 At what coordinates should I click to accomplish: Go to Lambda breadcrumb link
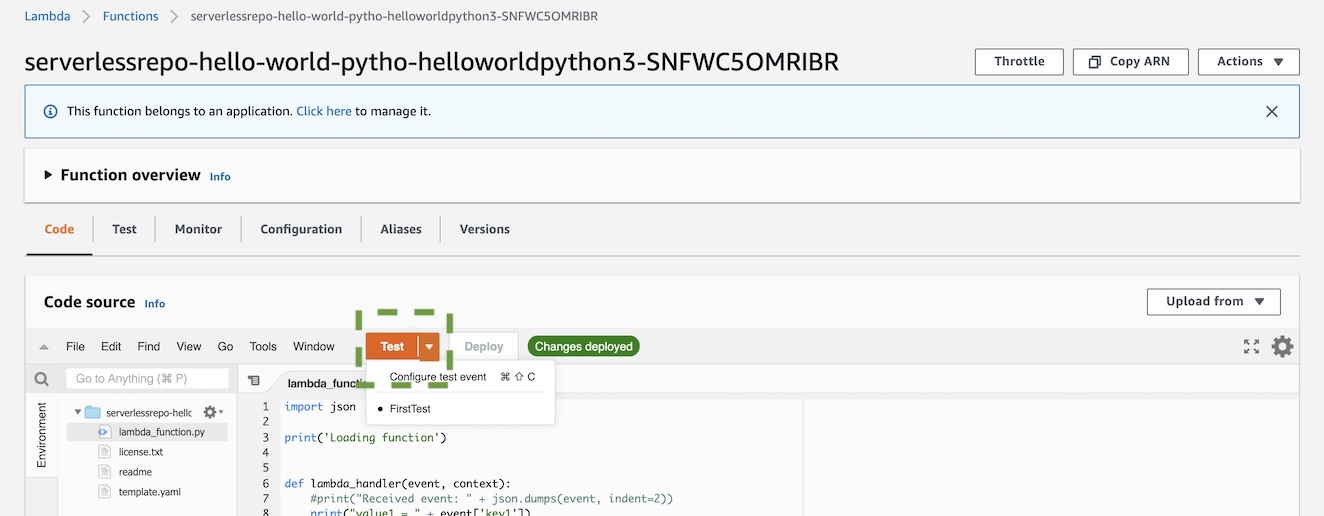tap(48, 16)
